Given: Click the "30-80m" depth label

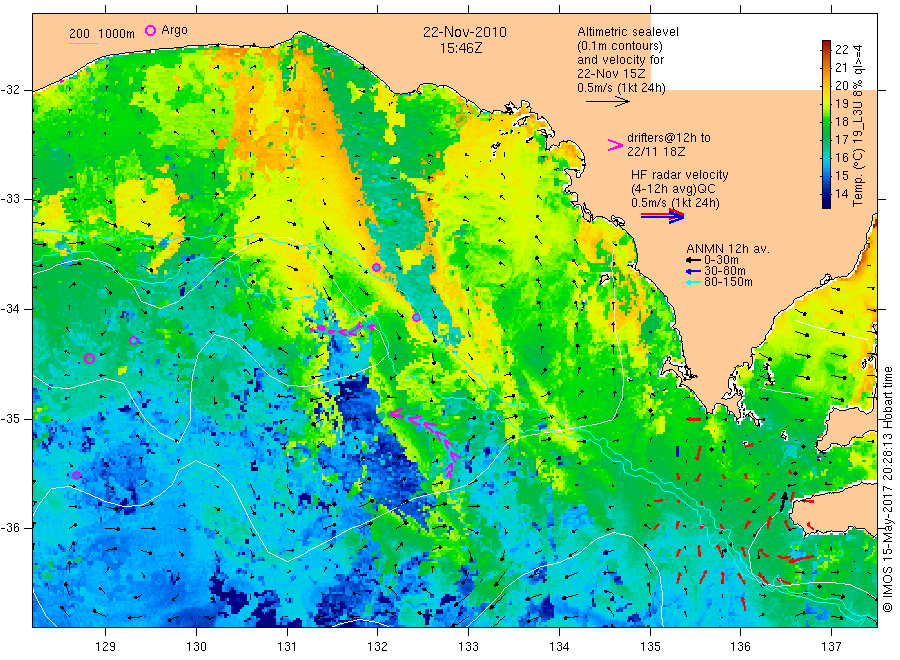Looking at the screenshot, I should coord(725,271).
